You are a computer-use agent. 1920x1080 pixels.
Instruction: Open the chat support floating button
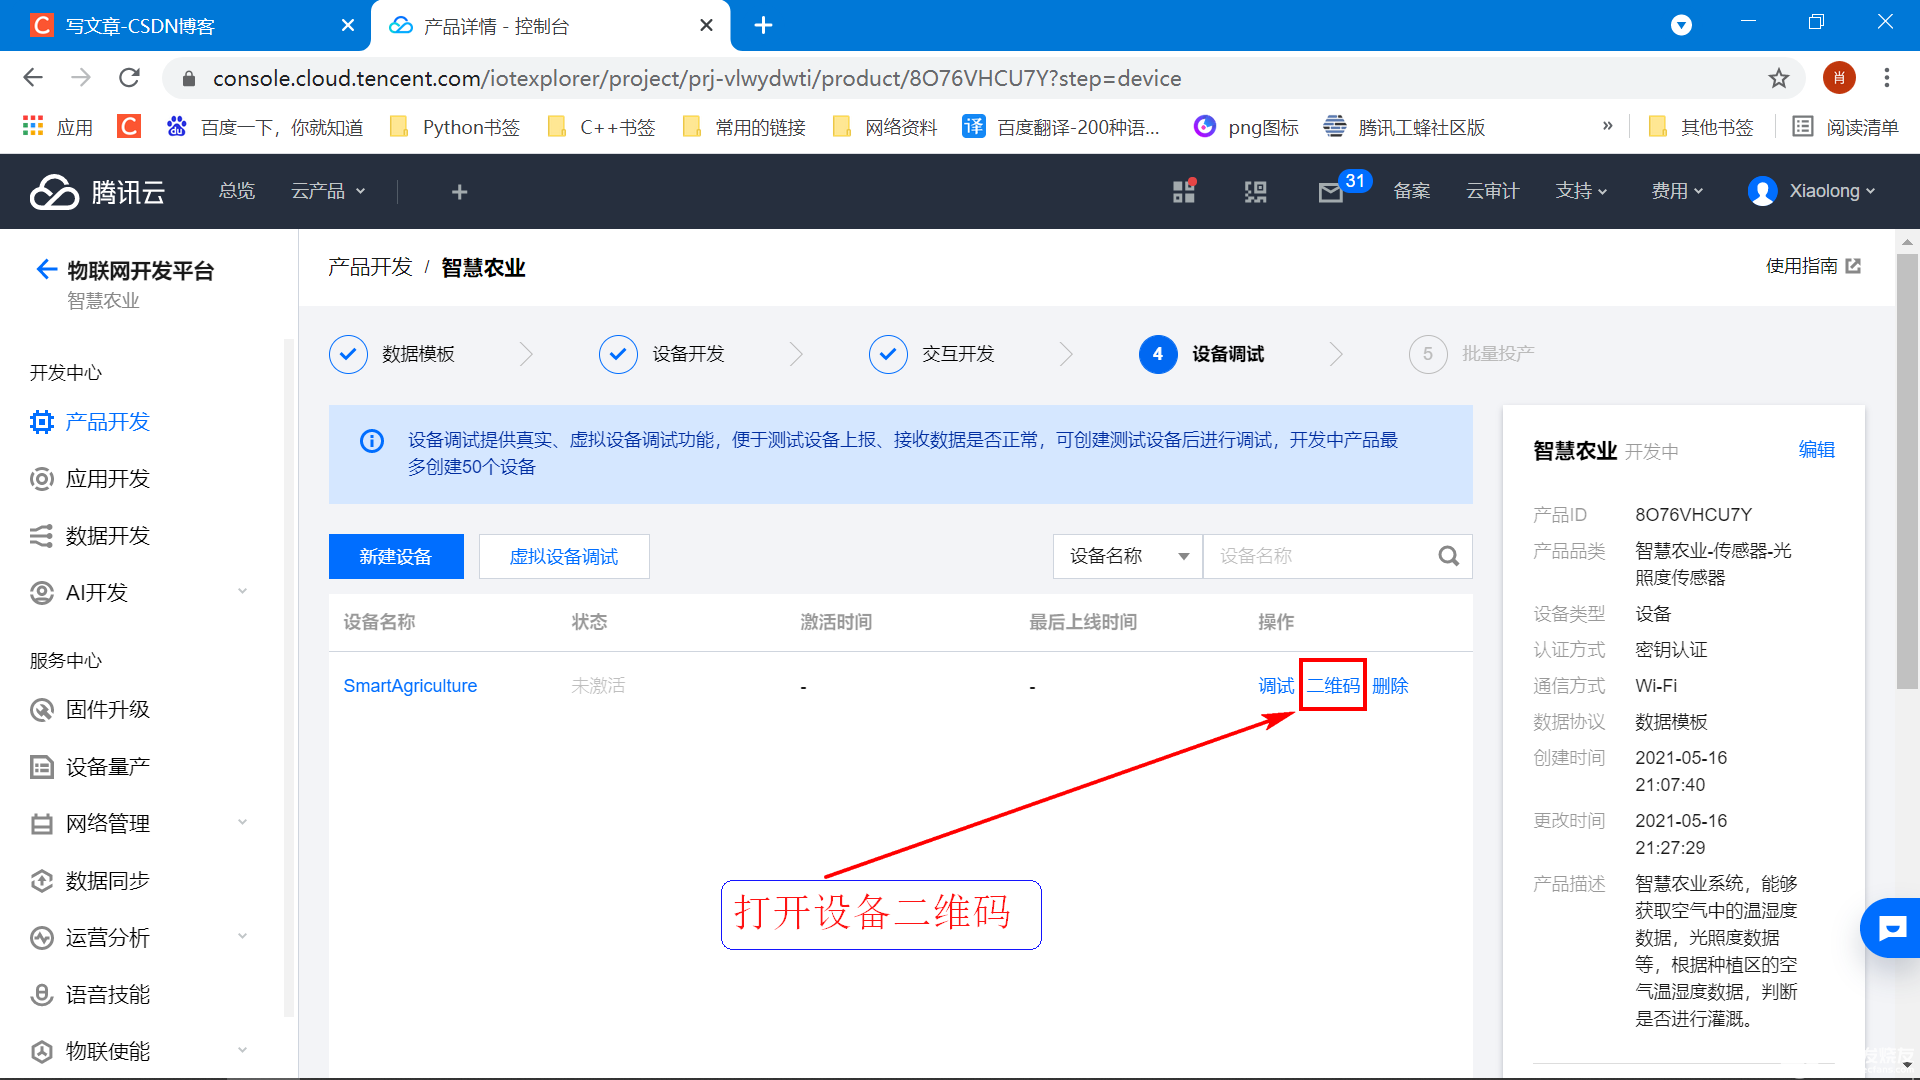pyautogui.click(x=1891, y=928)
